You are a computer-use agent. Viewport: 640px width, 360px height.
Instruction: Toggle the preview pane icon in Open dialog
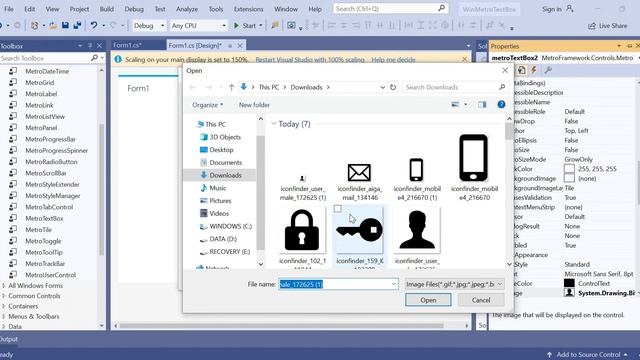tap(482, 104)
